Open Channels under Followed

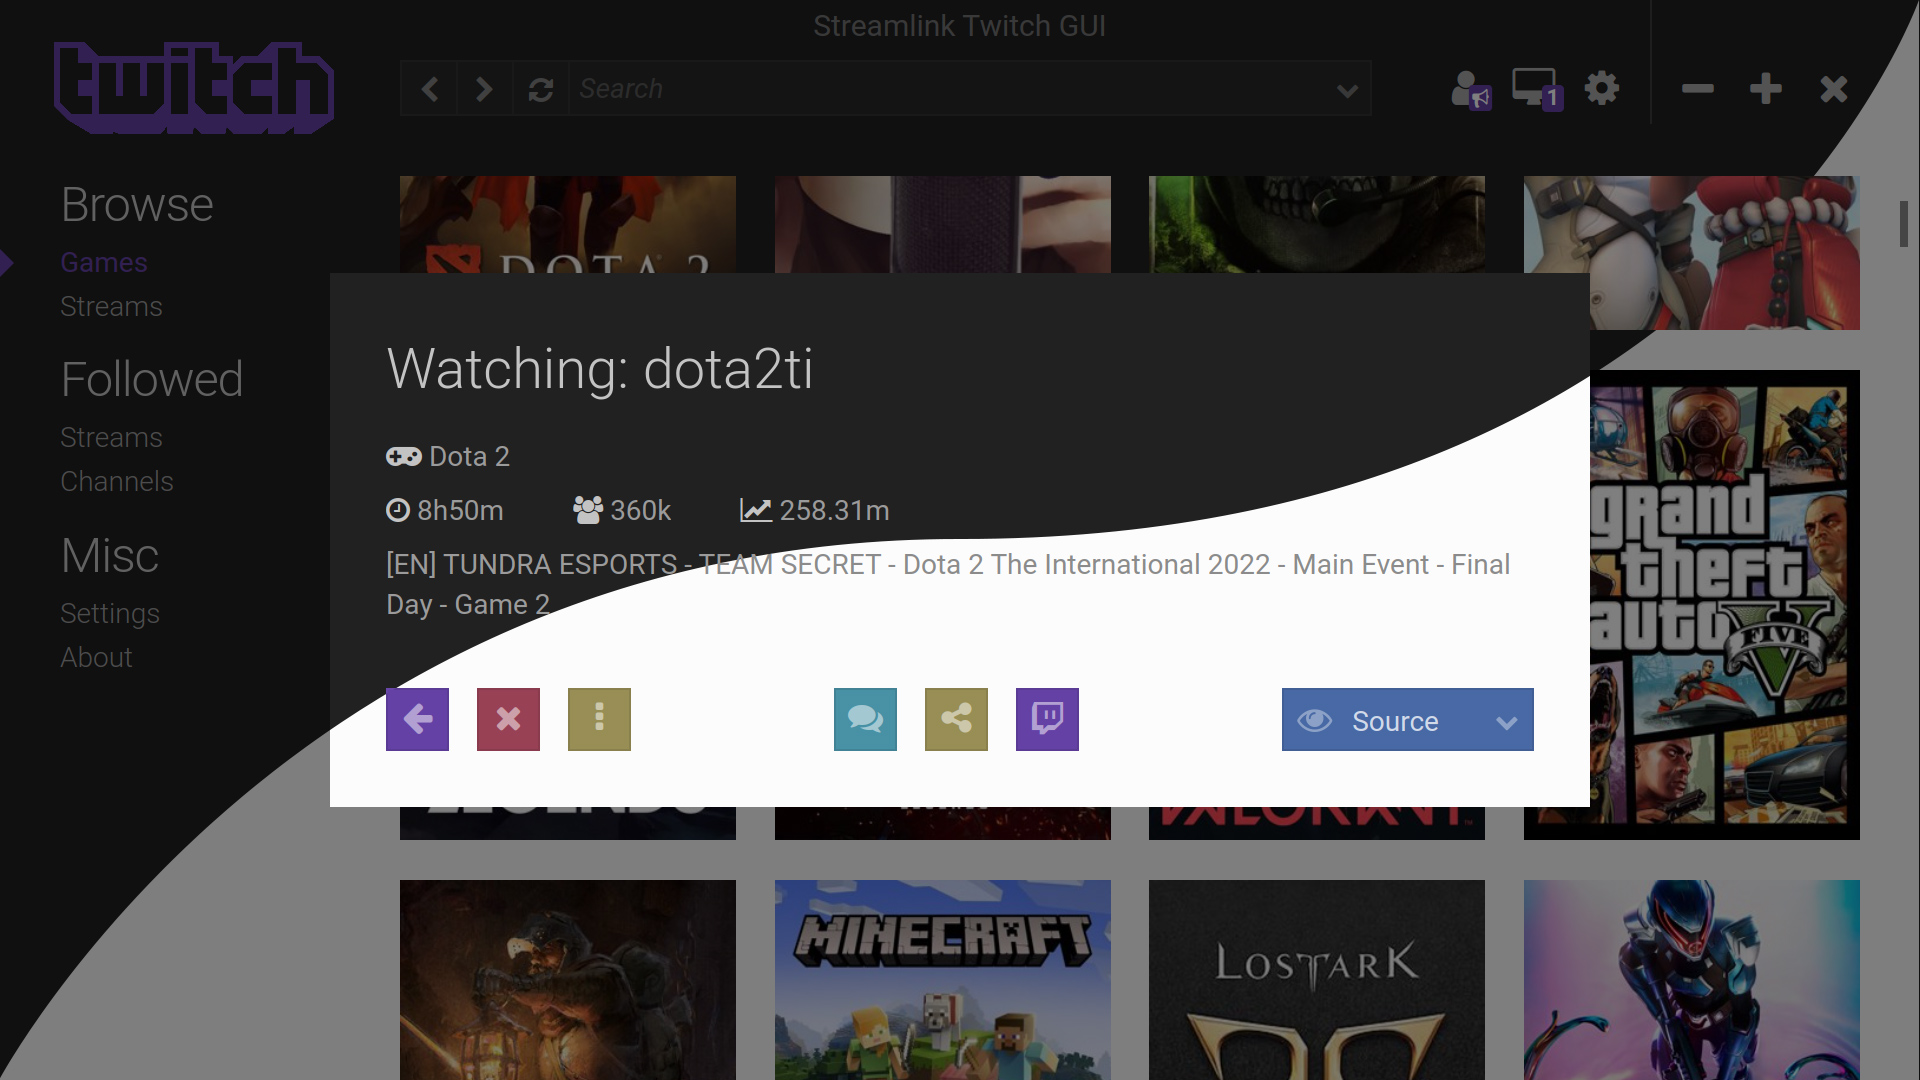(x=117, y=481)
